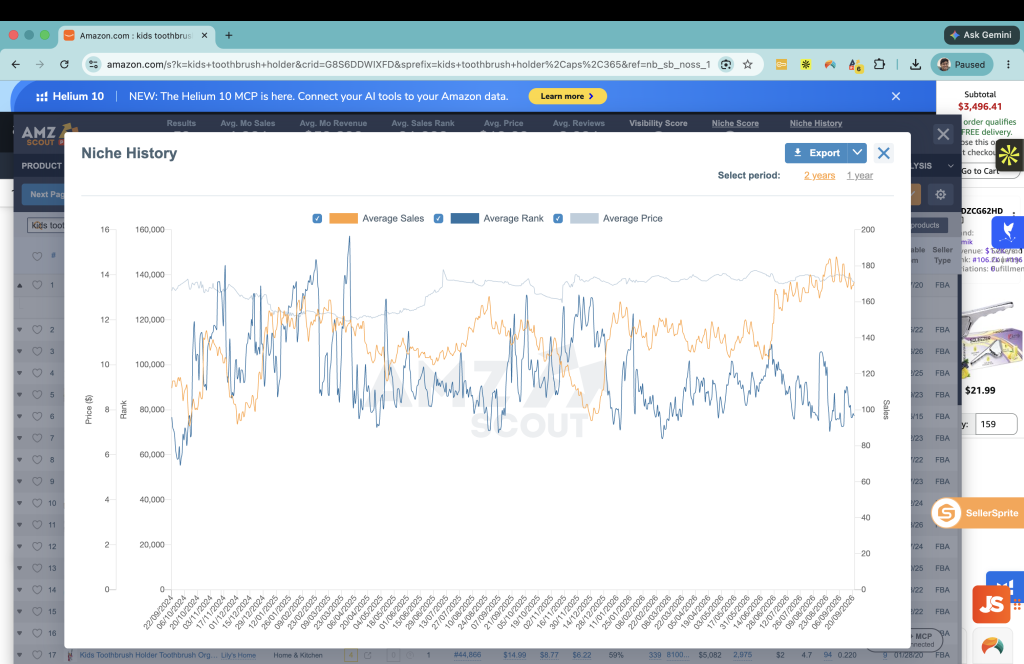This screenshot has width=1024, height=664.
Task: Click the quantity field showing 159
Action: pos(996,424)
